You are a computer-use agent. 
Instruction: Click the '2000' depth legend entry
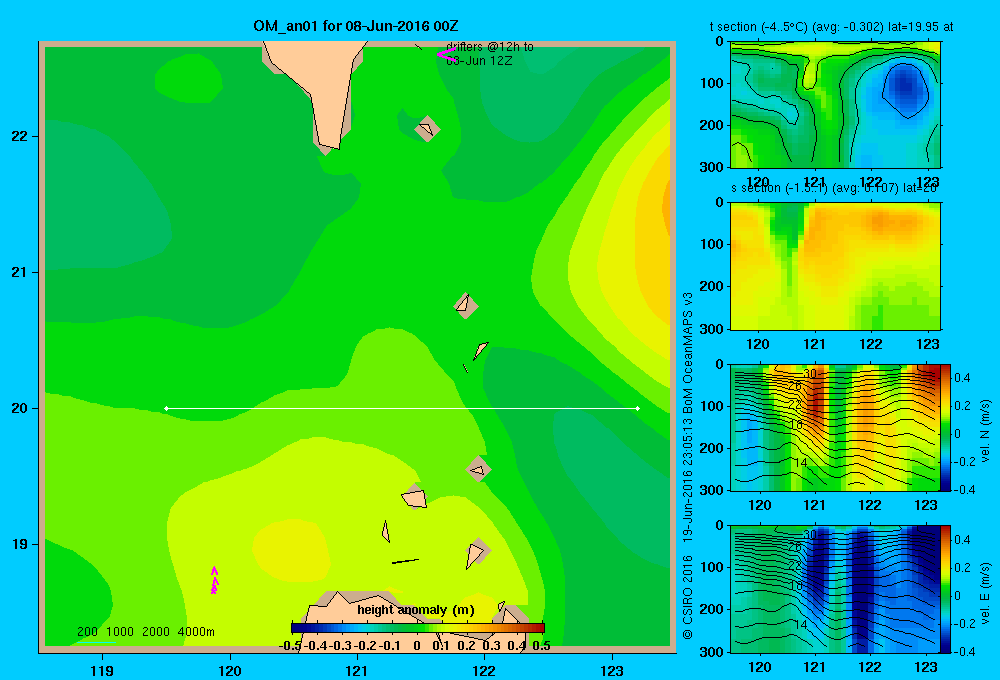[156, 632]
